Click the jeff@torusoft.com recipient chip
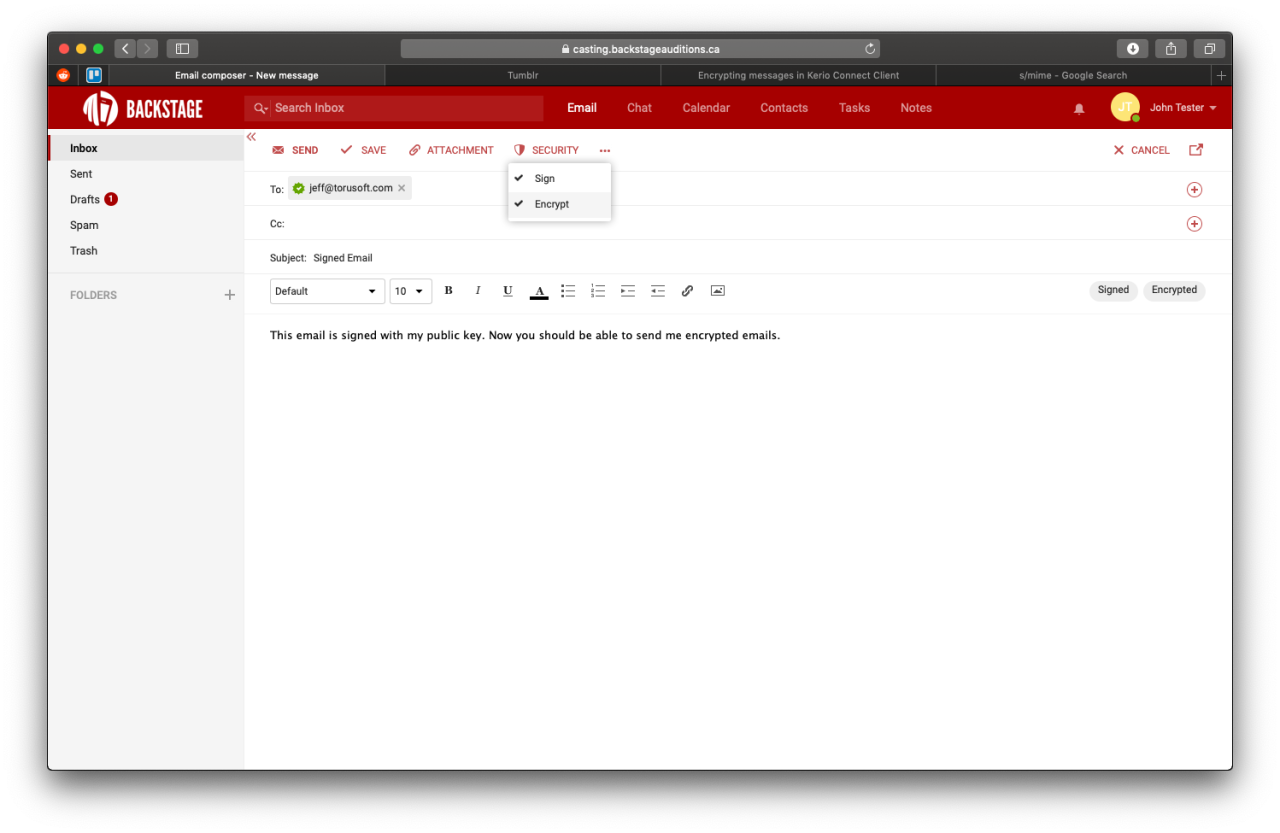 pyautogui.click(x=350, y=188)
